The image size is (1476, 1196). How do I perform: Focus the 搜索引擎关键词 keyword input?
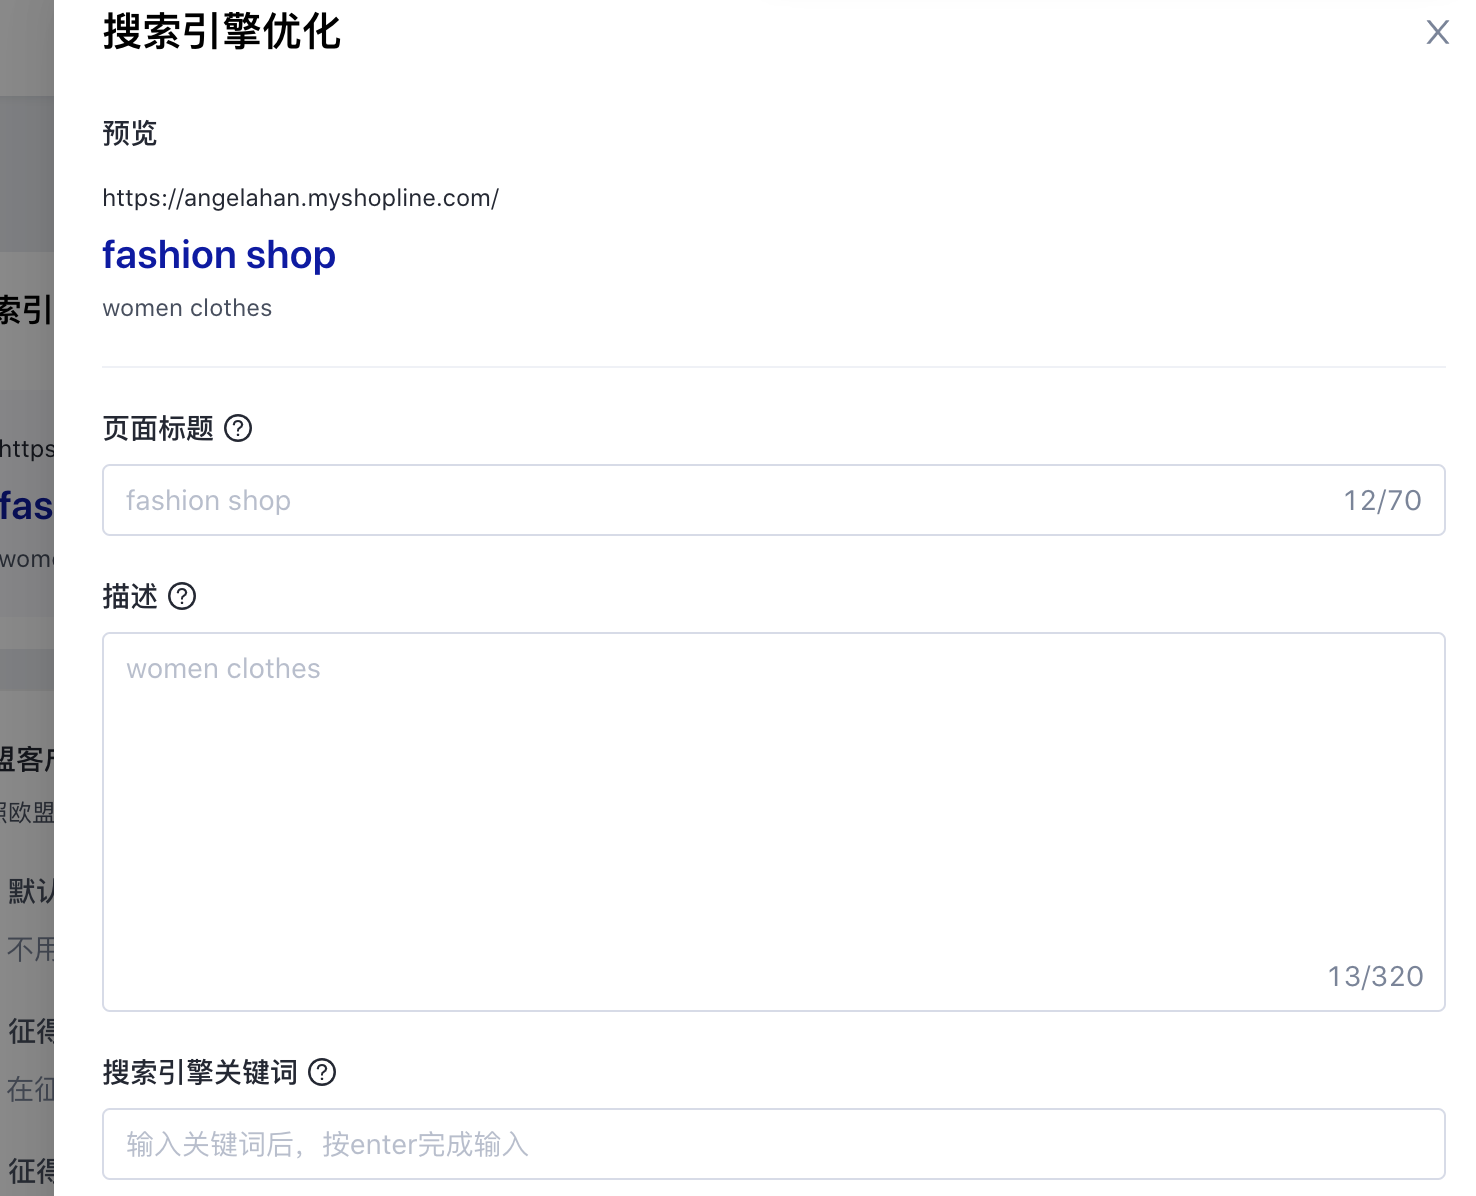click(x=772, y=1144)
